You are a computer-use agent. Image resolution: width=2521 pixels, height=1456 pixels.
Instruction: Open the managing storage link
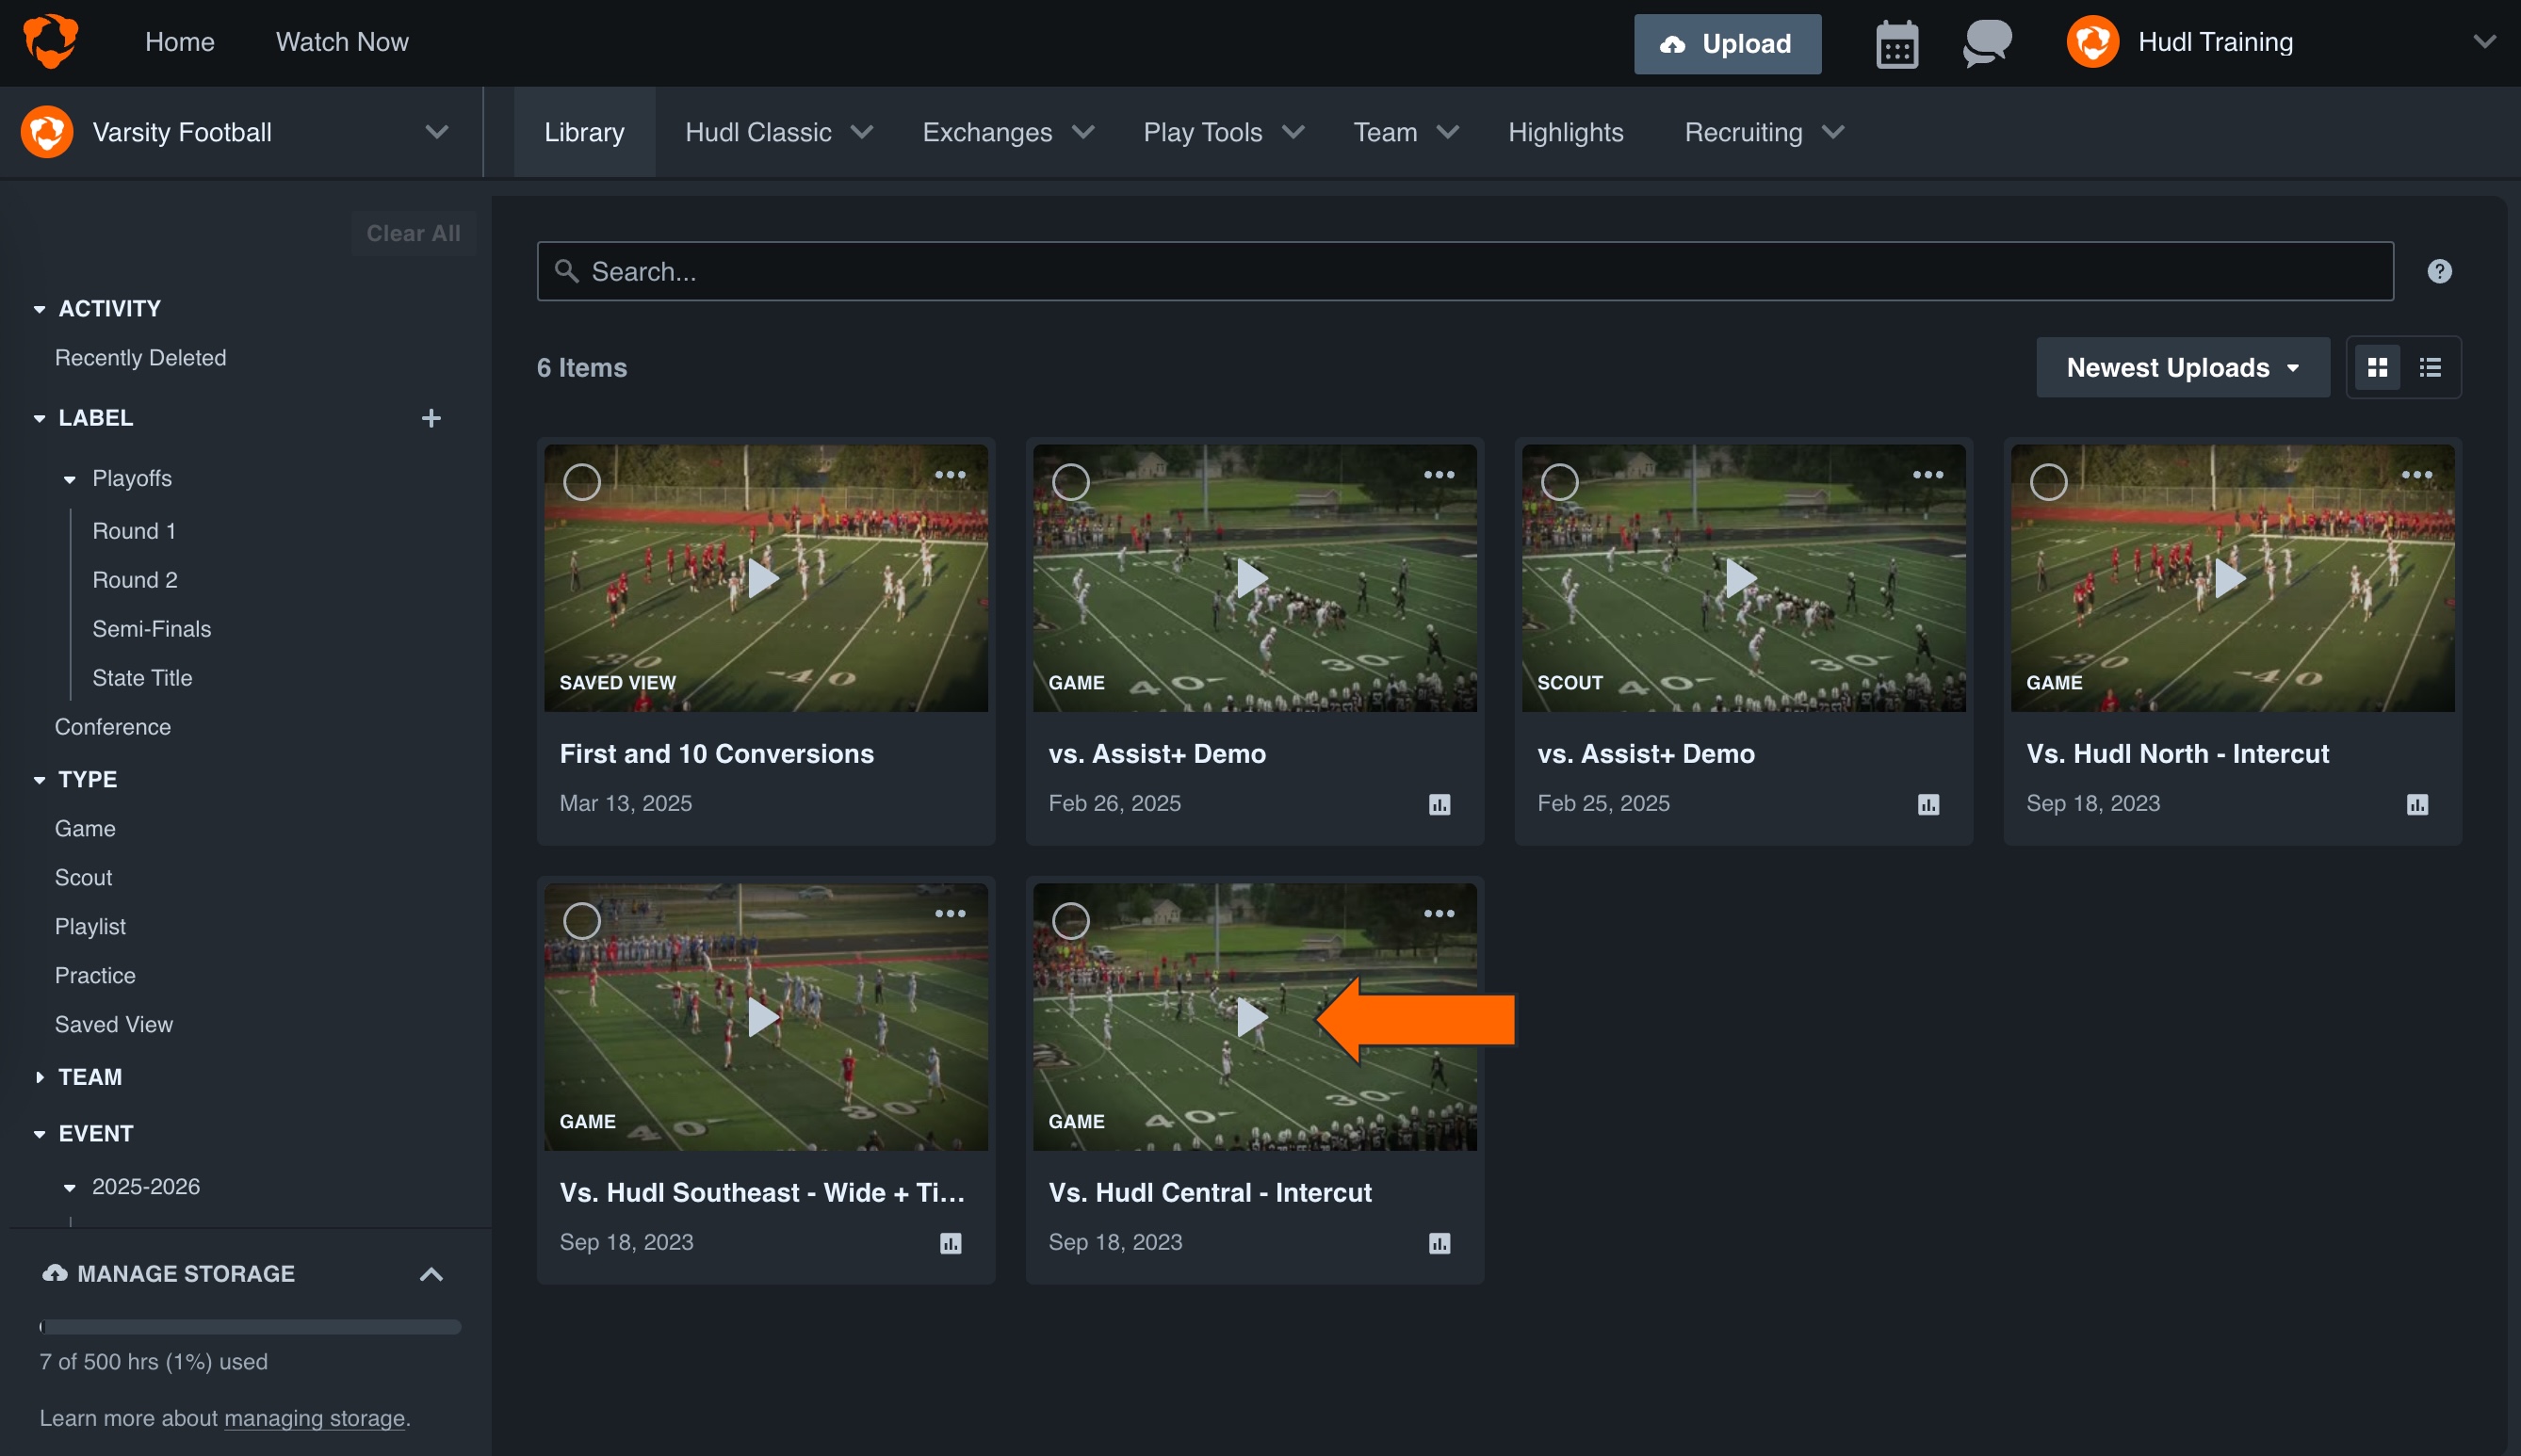click(x=314, y=1418)
